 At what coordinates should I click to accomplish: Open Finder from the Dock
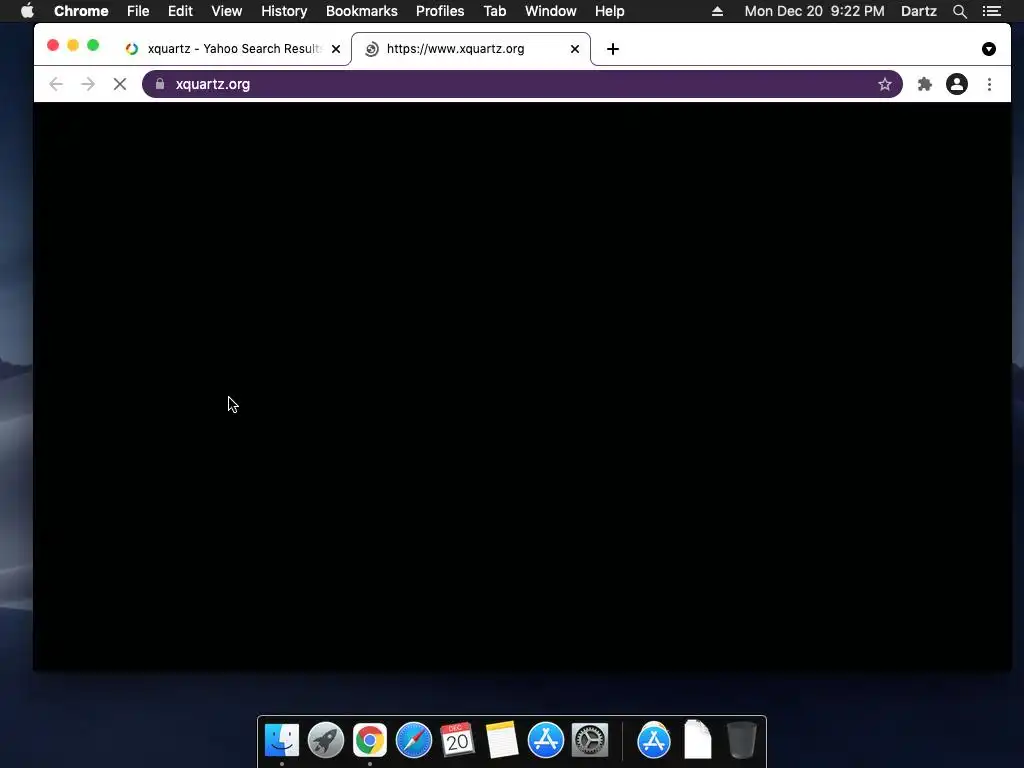pos(282,740)
